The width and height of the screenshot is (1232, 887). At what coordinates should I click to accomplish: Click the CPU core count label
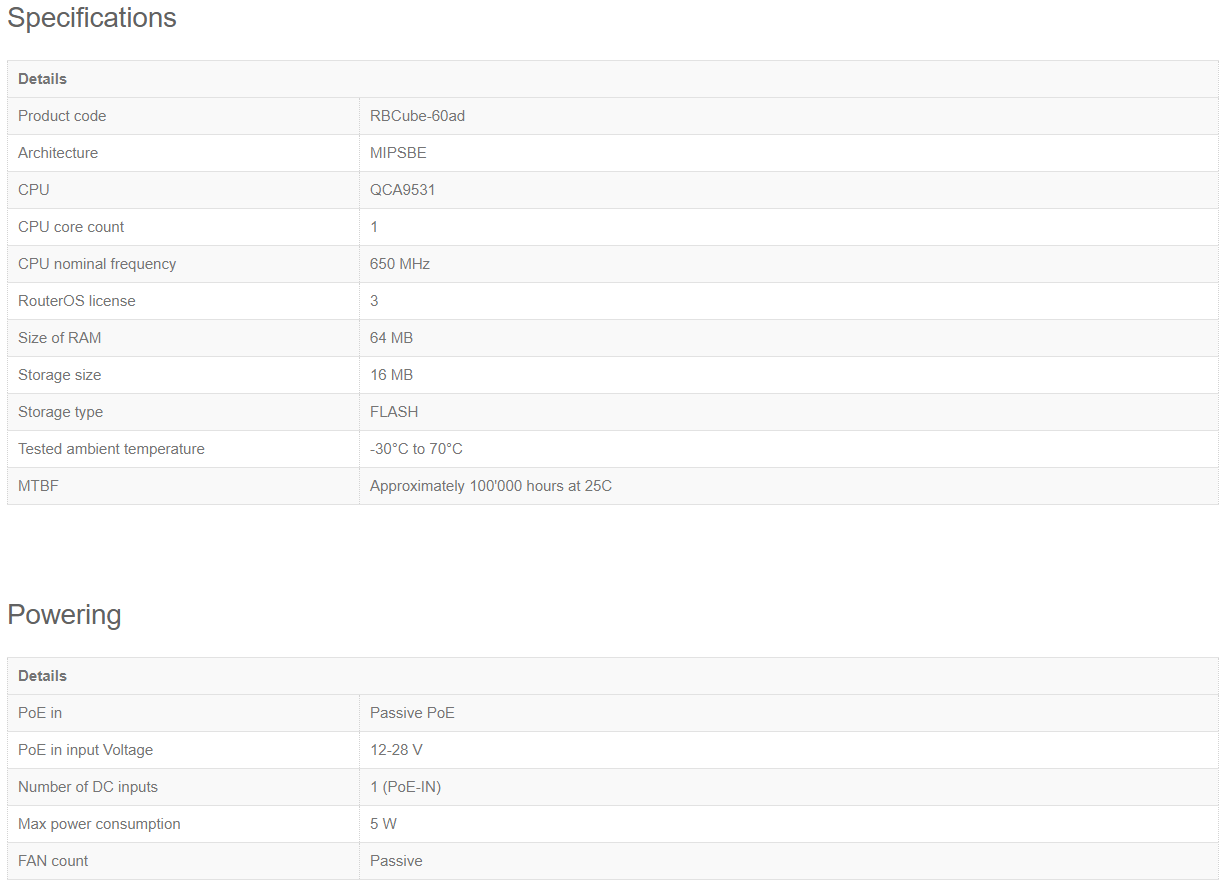click(71, 227)
